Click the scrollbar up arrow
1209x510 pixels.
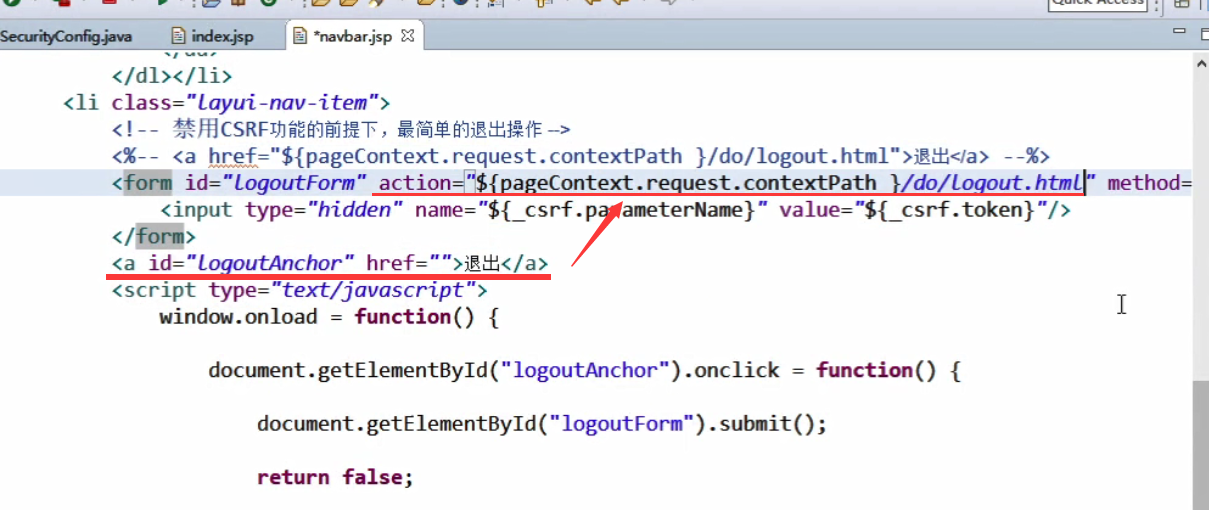coord(1201,62)
